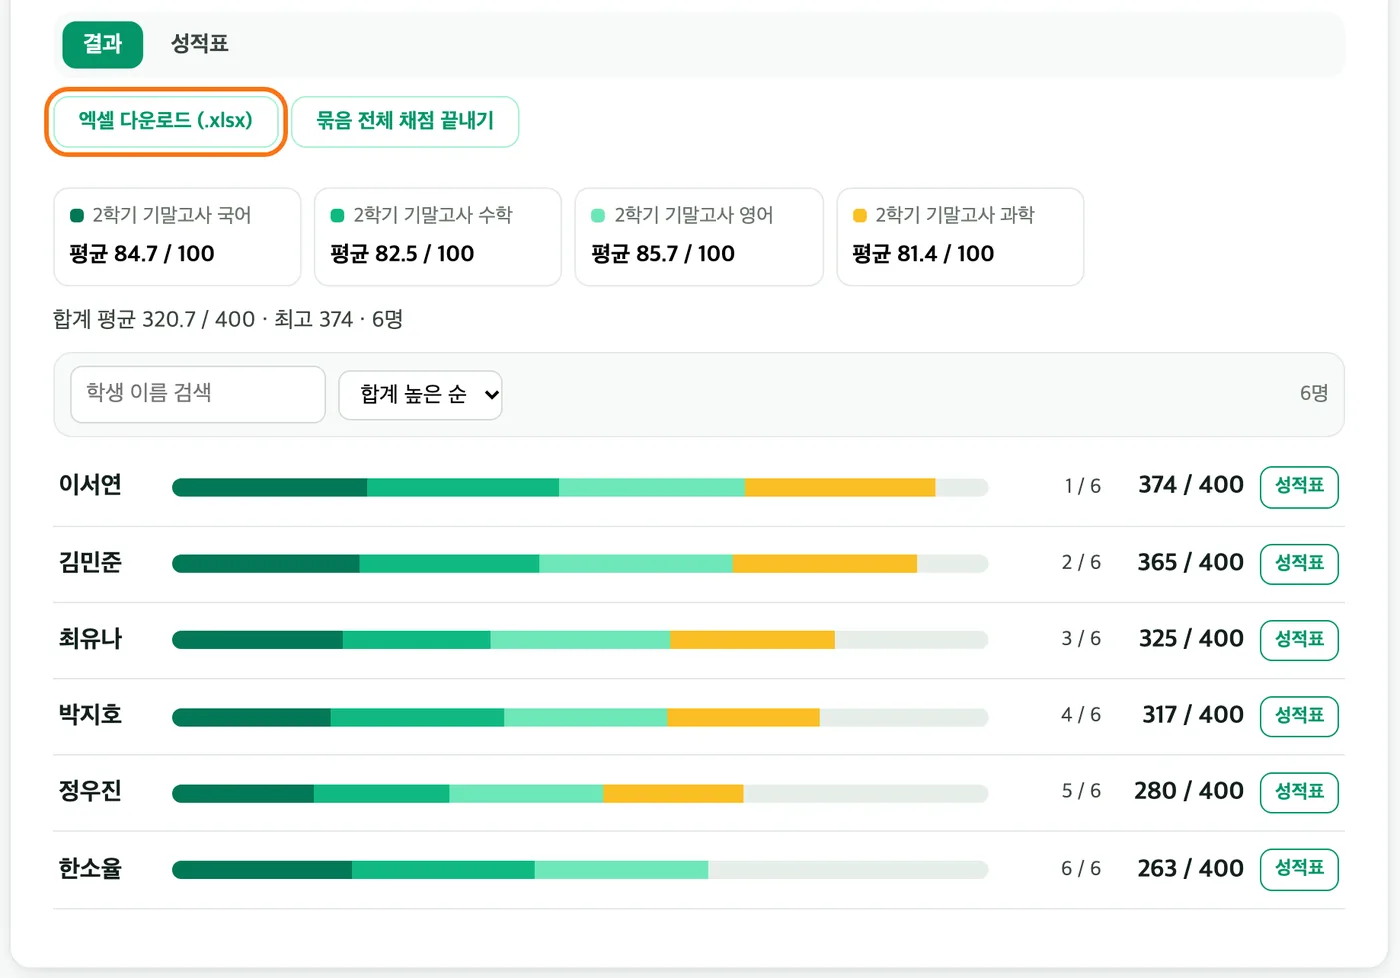Viewport: 1400px width, 978px height.
Task: Download Excel file via 엑셀 다운로드 (.xlsx)
Action: [x=166, y=121]
